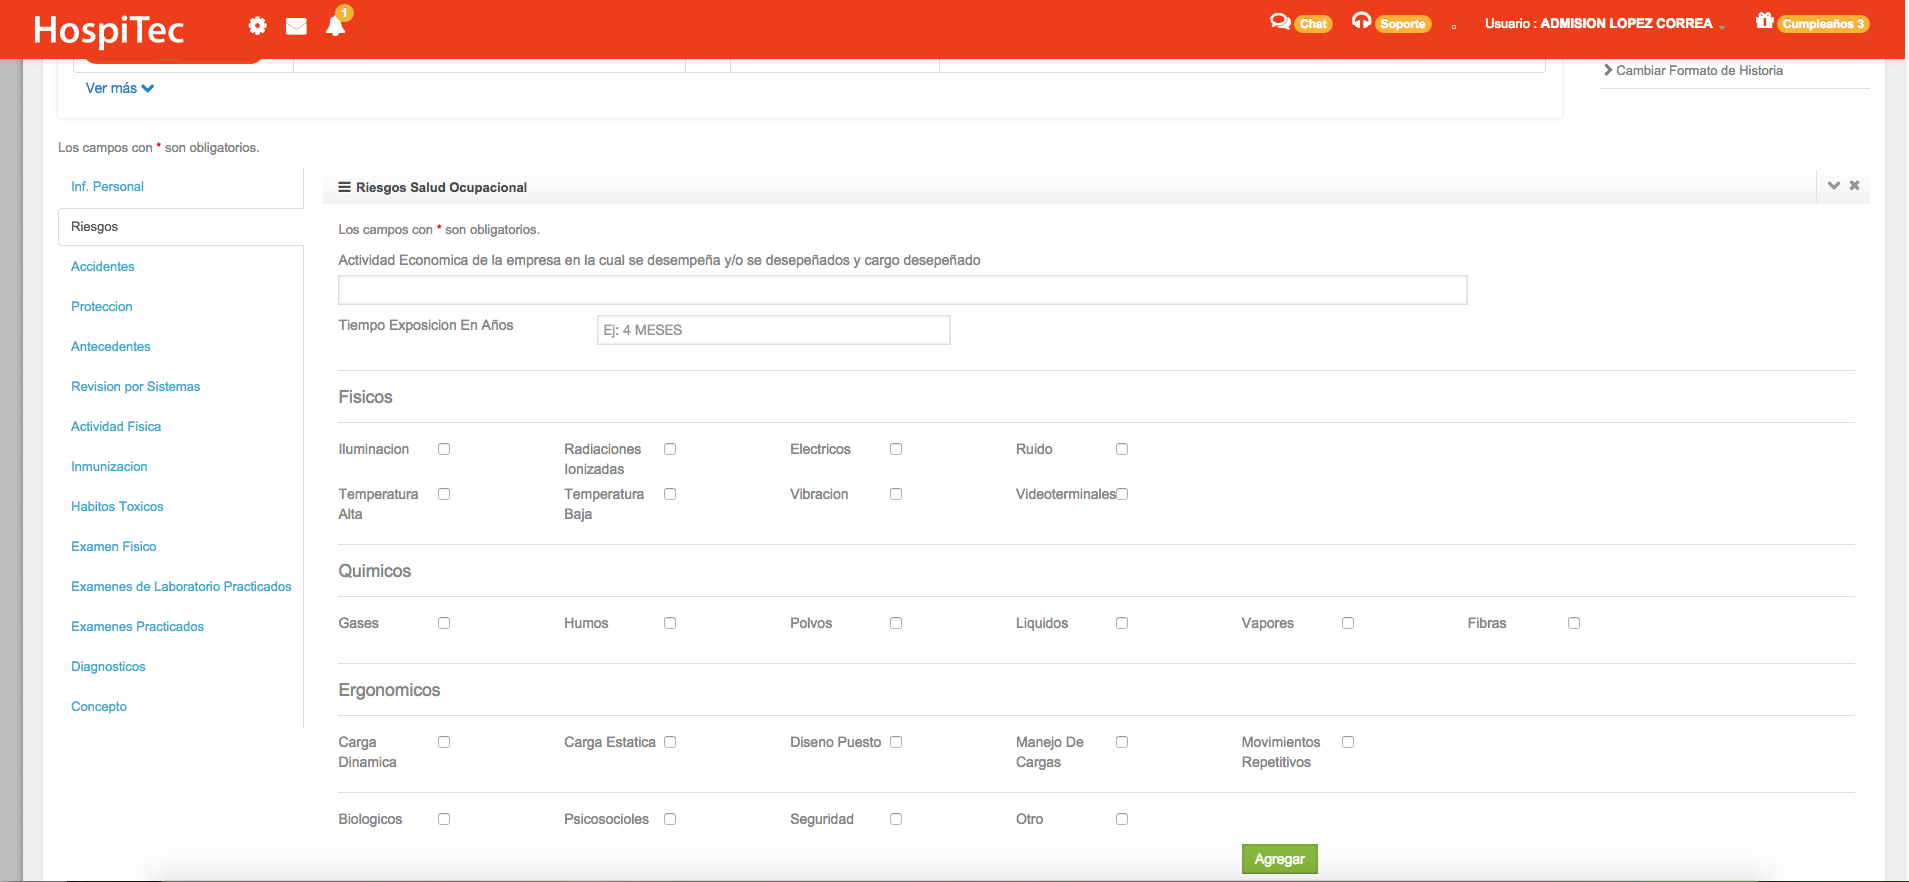Screen dimensions: 1909x882
Task: Open the notifications bell icon
Action: click(335, 26)
